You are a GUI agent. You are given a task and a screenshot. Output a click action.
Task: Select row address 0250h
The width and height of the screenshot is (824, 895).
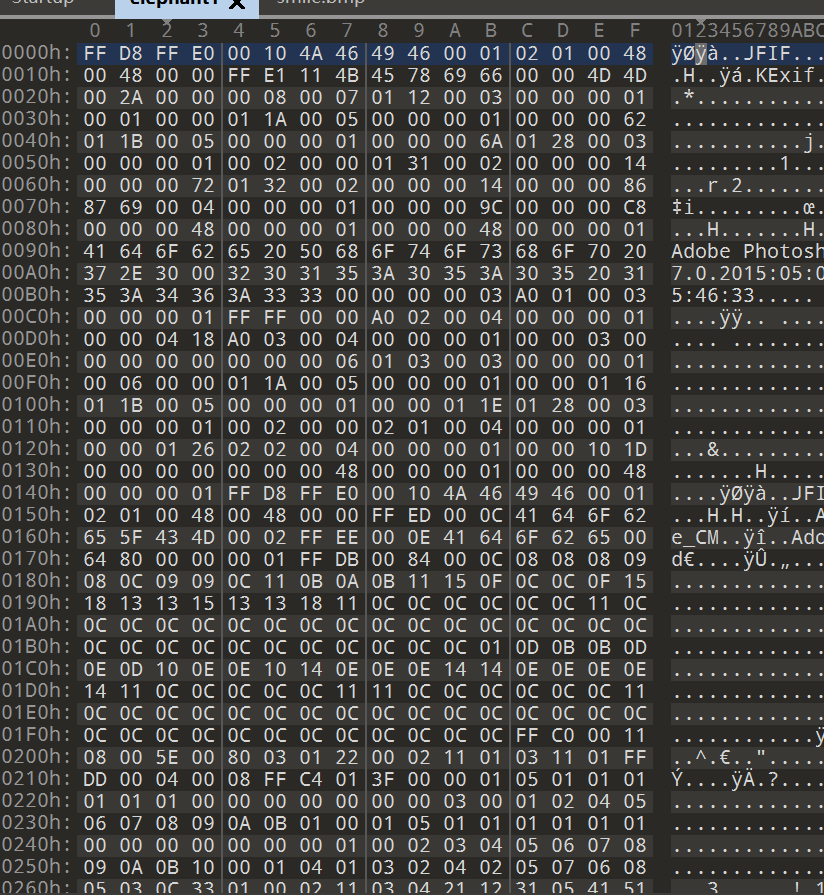37,867
